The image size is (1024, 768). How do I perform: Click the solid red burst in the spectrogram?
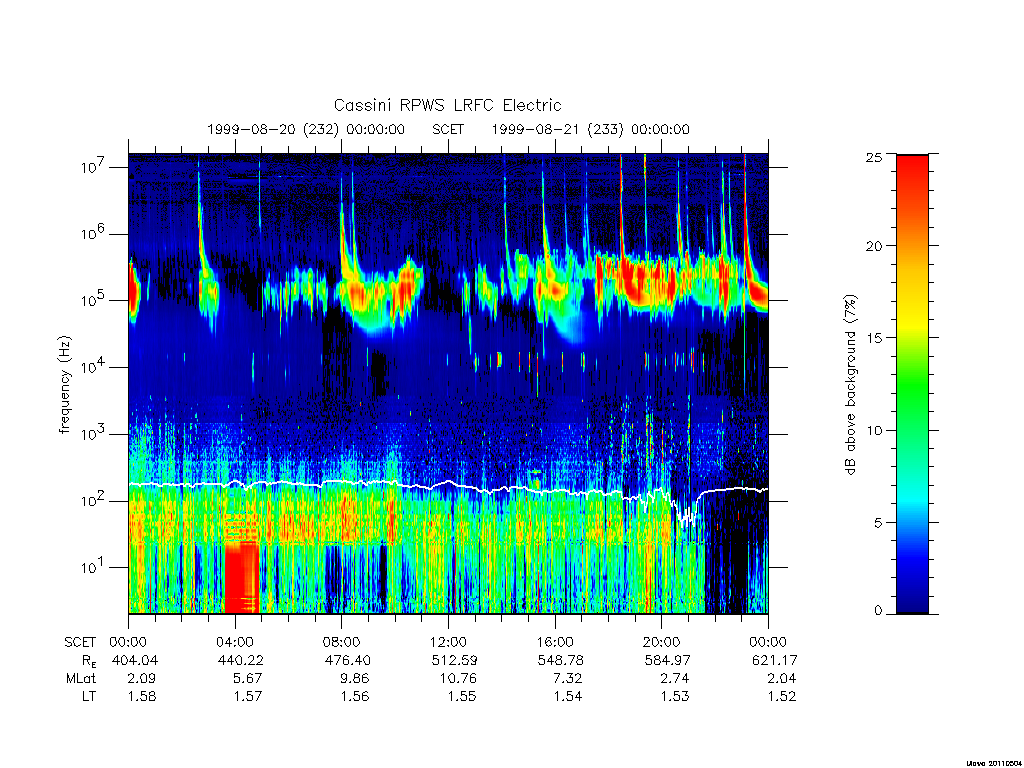pyautogui.click(x=242, y=577)
